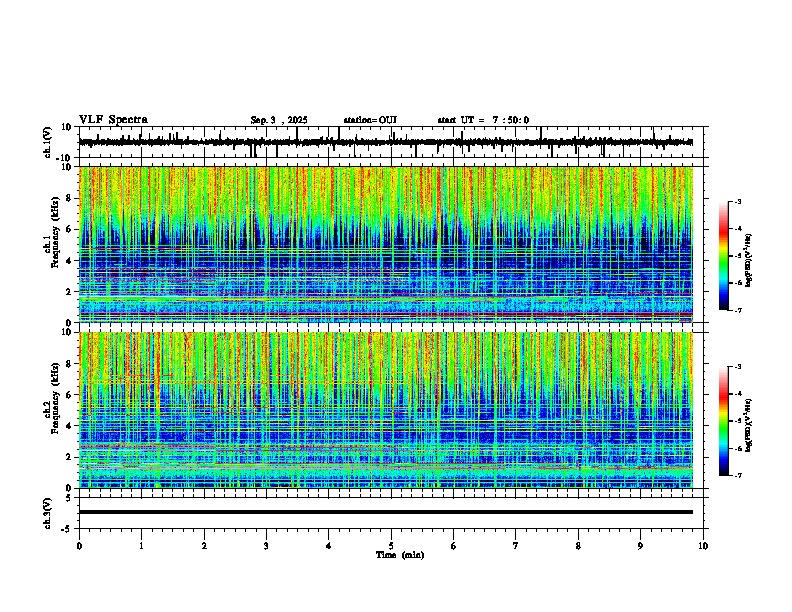
Task: Click the "station=OUI" header text
Action: point(370,120)
